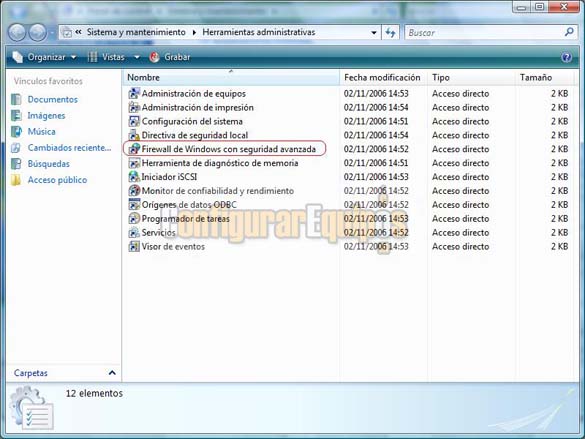Click the Buscar search field

(x=485, y=33)
